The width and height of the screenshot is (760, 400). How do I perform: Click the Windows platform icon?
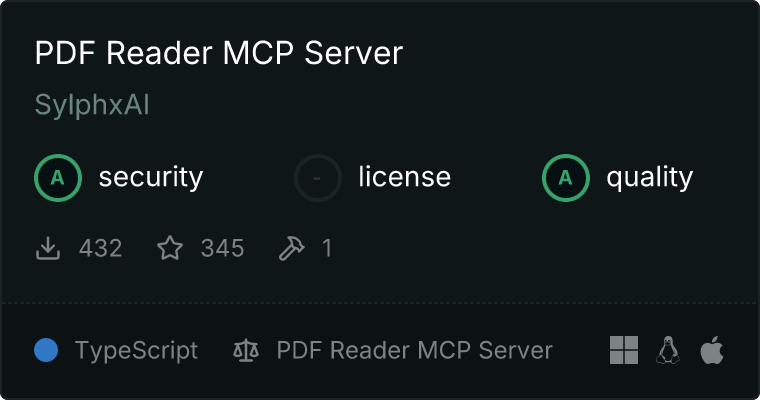[624, 350]
